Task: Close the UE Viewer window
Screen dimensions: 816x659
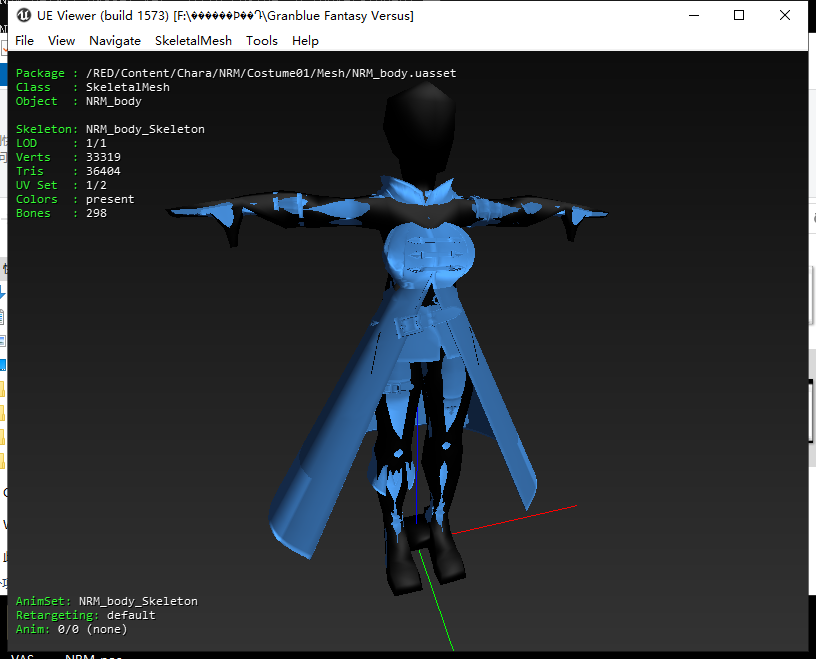Action: [x=785, y=16]
